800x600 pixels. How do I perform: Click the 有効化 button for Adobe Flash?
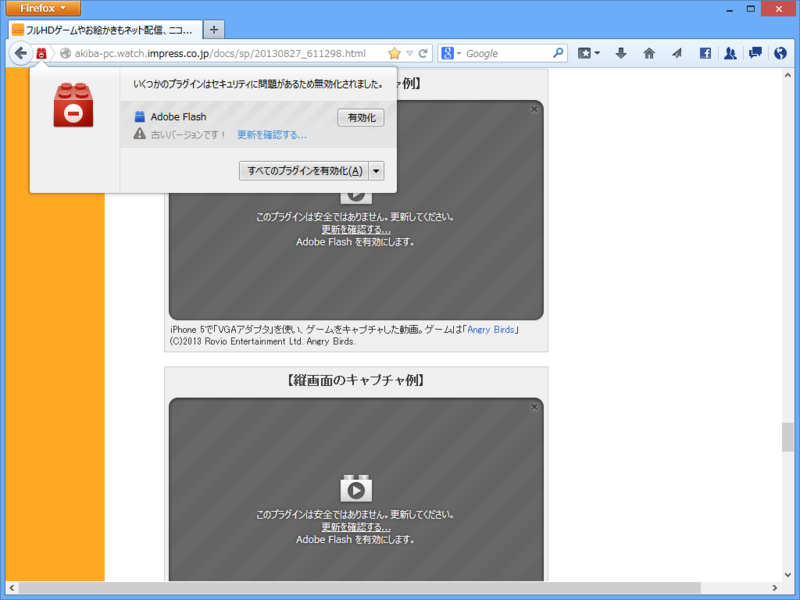(361, 118)
